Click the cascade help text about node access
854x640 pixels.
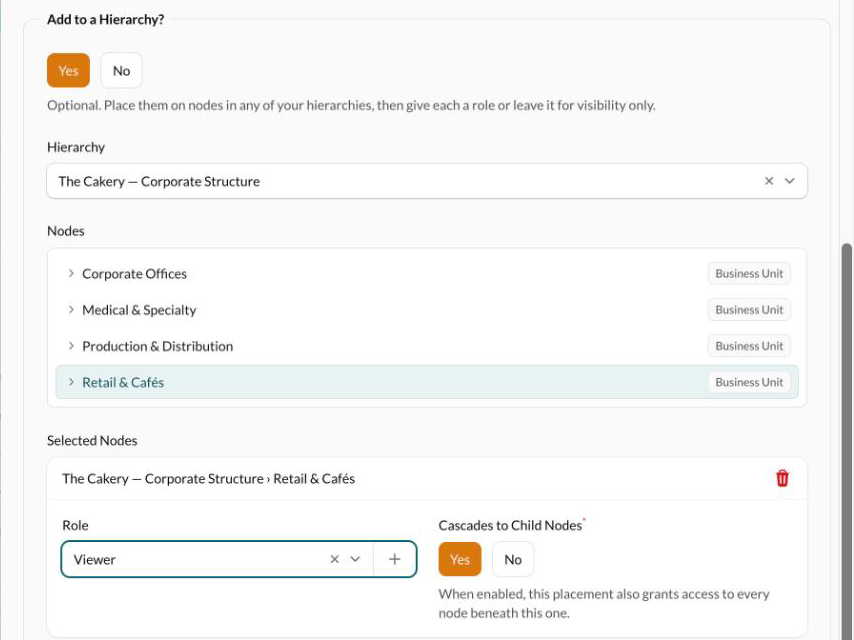coord(604,604)
